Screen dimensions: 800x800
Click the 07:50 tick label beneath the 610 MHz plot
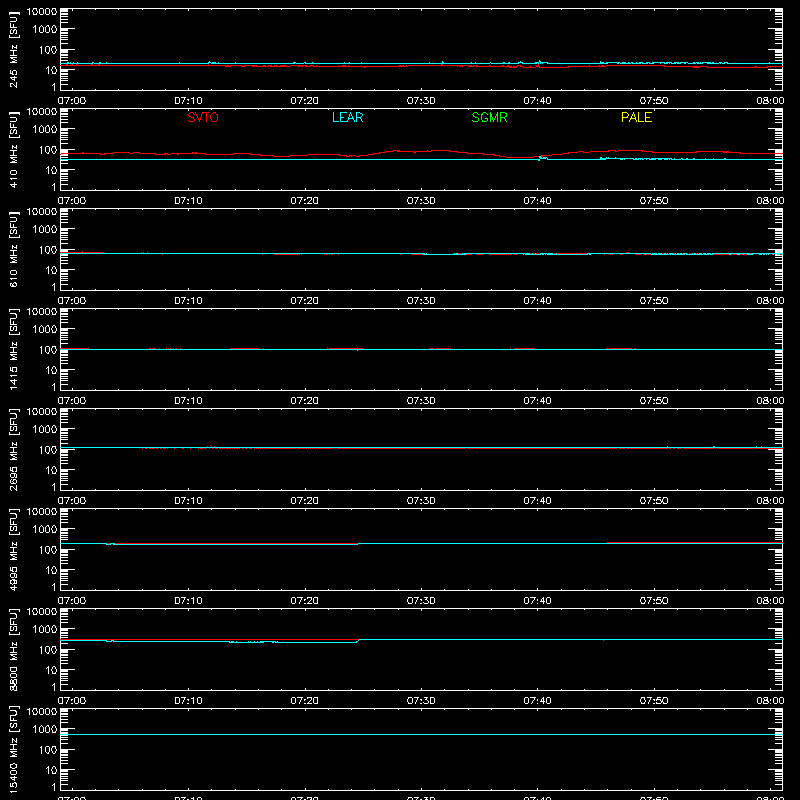coord(654,301)
